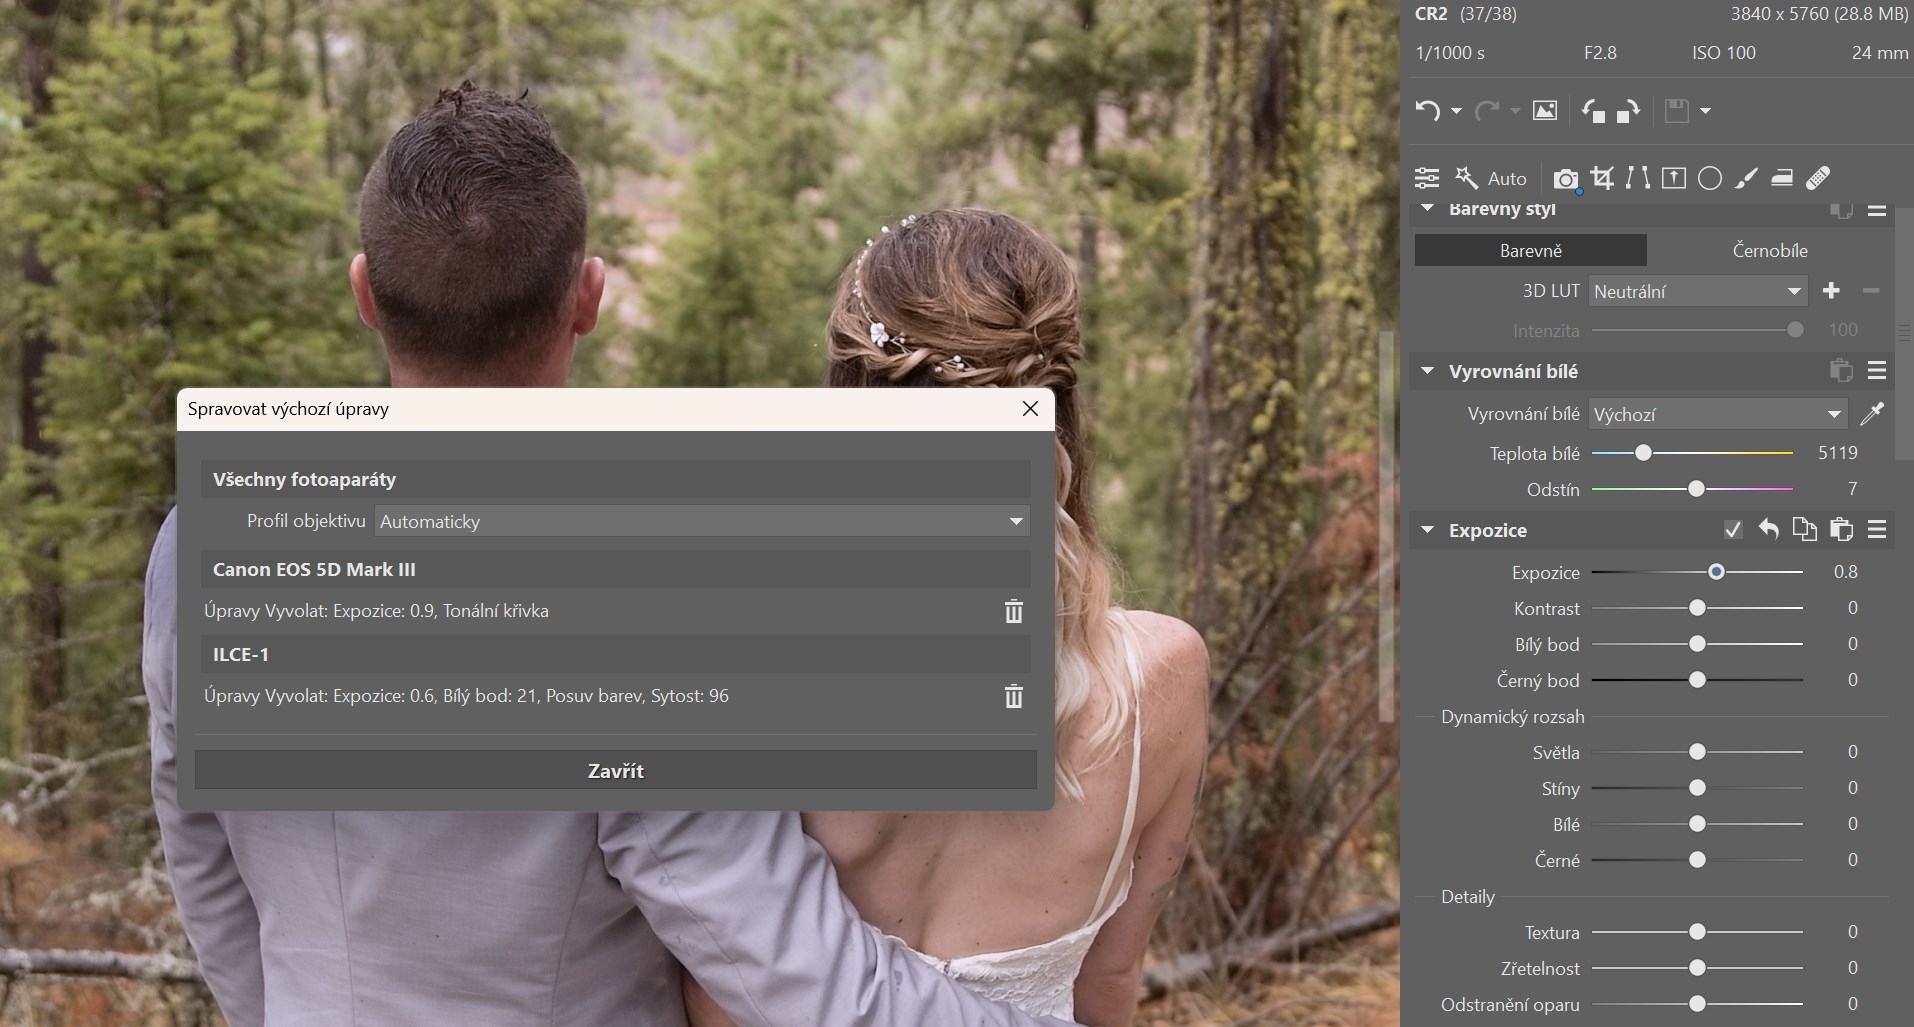This screenshot has width=1914, height=1027.
Task: Choose the filter brush tool
Action: (x=1746, y=178)
